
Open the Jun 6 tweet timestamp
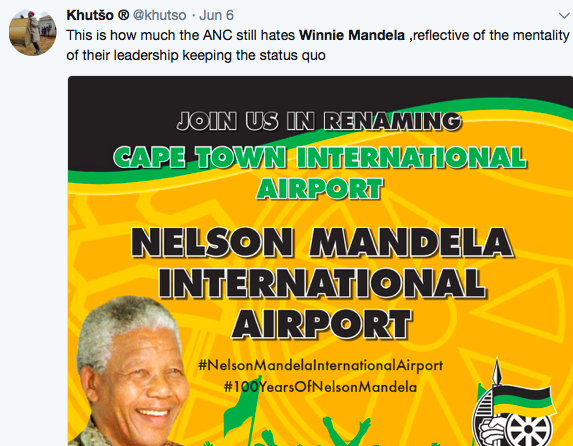pyautogui.click(x=216, y=15)
